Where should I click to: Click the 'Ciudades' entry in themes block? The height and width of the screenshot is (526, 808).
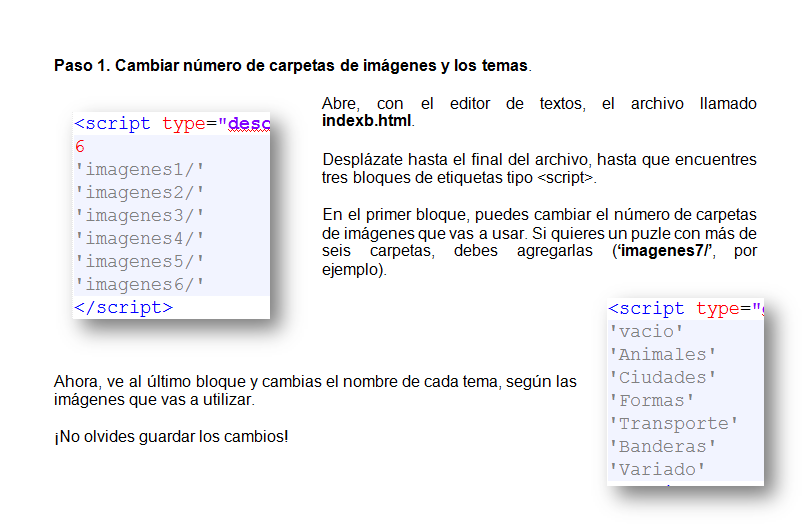click(663, 378)
